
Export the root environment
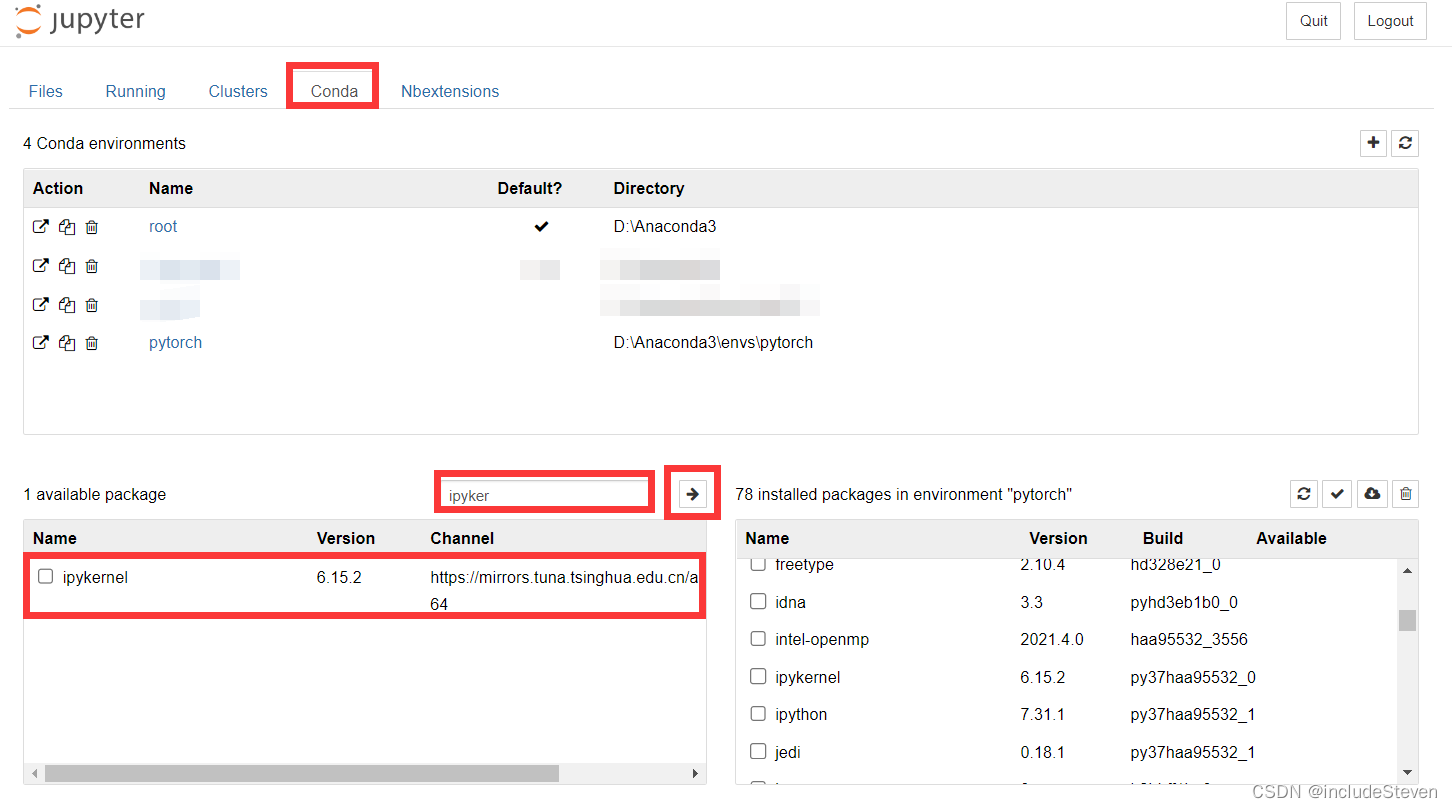click(40, 227)
